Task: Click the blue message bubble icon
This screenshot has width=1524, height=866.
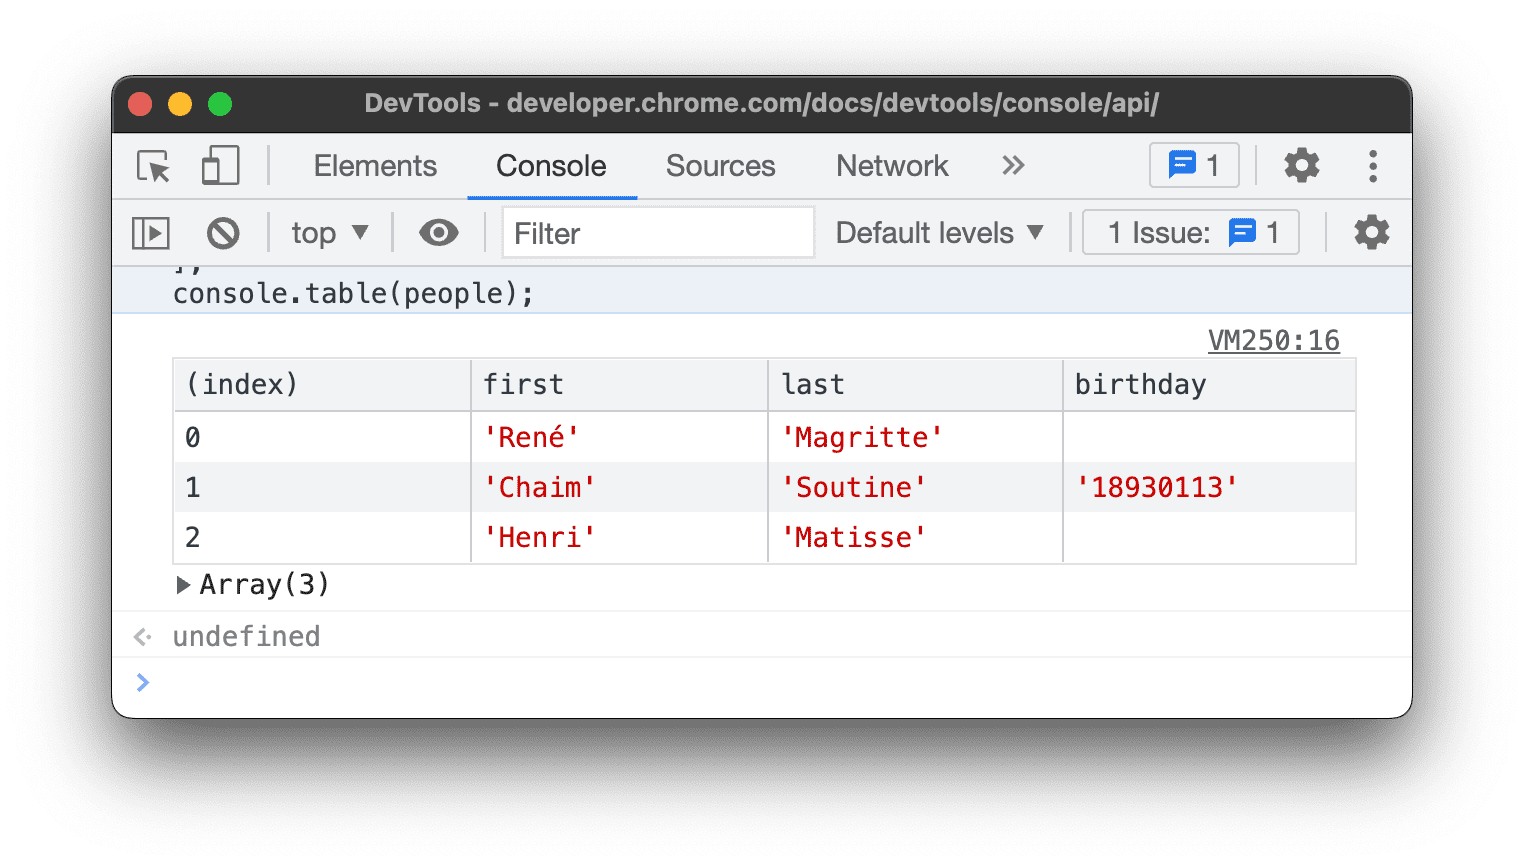Action: click(x=1183, y=165)
